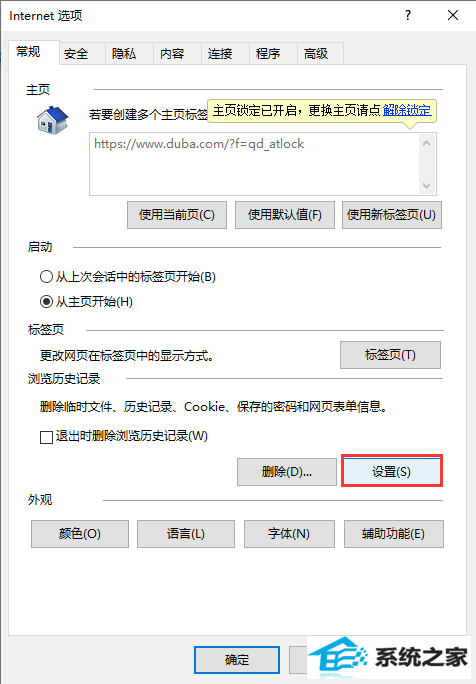Open the 标签页 settings button
Viewport: 476px width, 684px height.
point(390,355)
